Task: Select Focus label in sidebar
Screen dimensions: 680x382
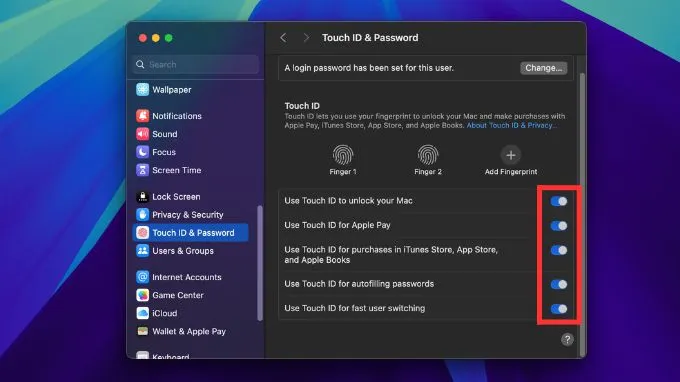Action: click(x=164, y=152)
